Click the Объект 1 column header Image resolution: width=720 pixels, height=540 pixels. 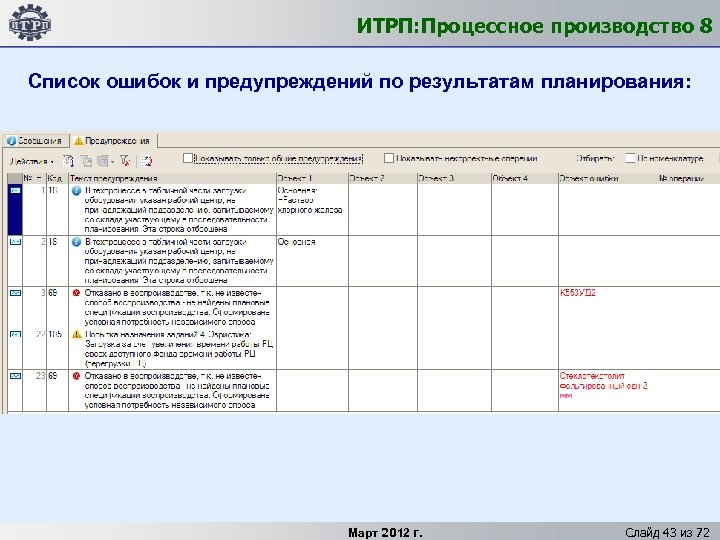(x=312, y=178)
